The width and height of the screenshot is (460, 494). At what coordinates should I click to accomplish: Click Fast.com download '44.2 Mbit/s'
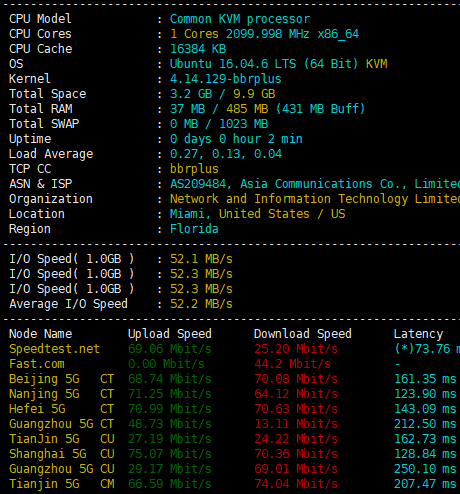tap(293, 364)
